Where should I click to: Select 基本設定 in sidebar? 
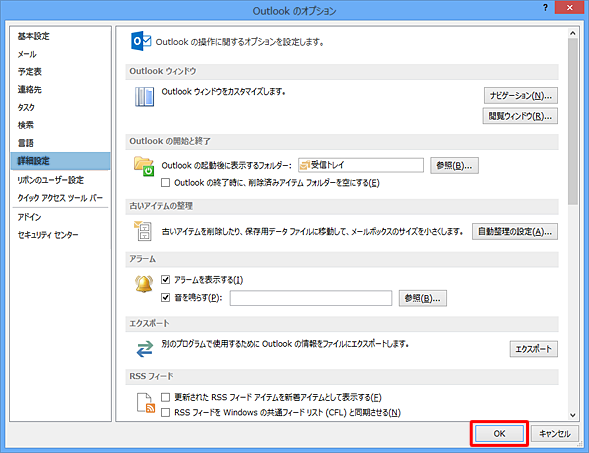click(x=60, y=36)
